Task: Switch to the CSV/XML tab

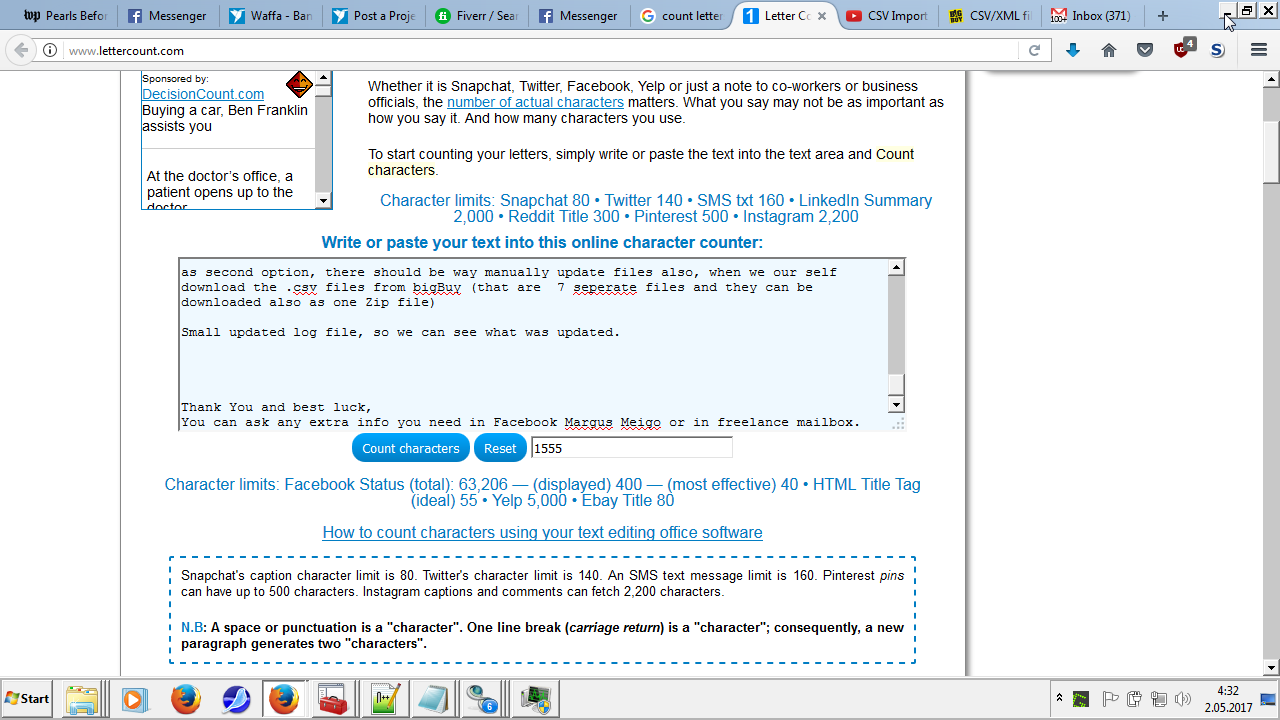Action: pyautogui.click(x=991, y=16)
